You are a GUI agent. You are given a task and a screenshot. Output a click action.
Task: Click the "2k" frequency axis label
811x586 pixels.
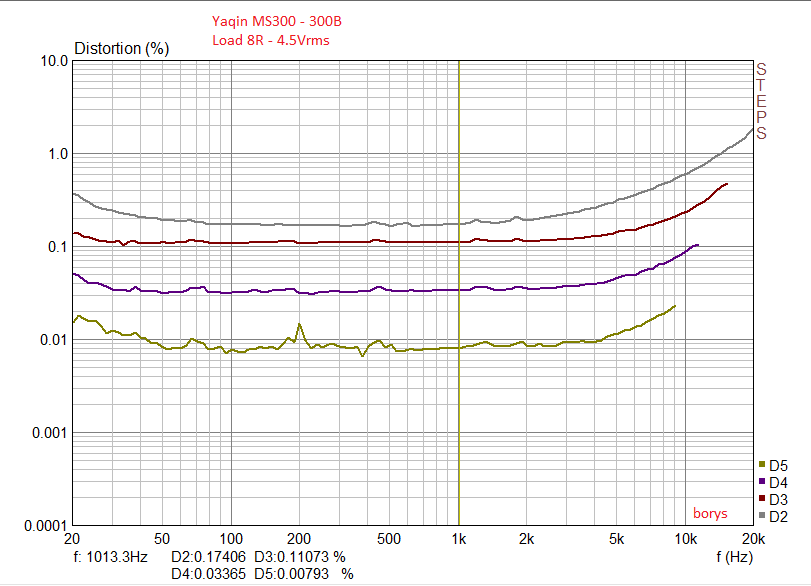(x=527, y=539)
